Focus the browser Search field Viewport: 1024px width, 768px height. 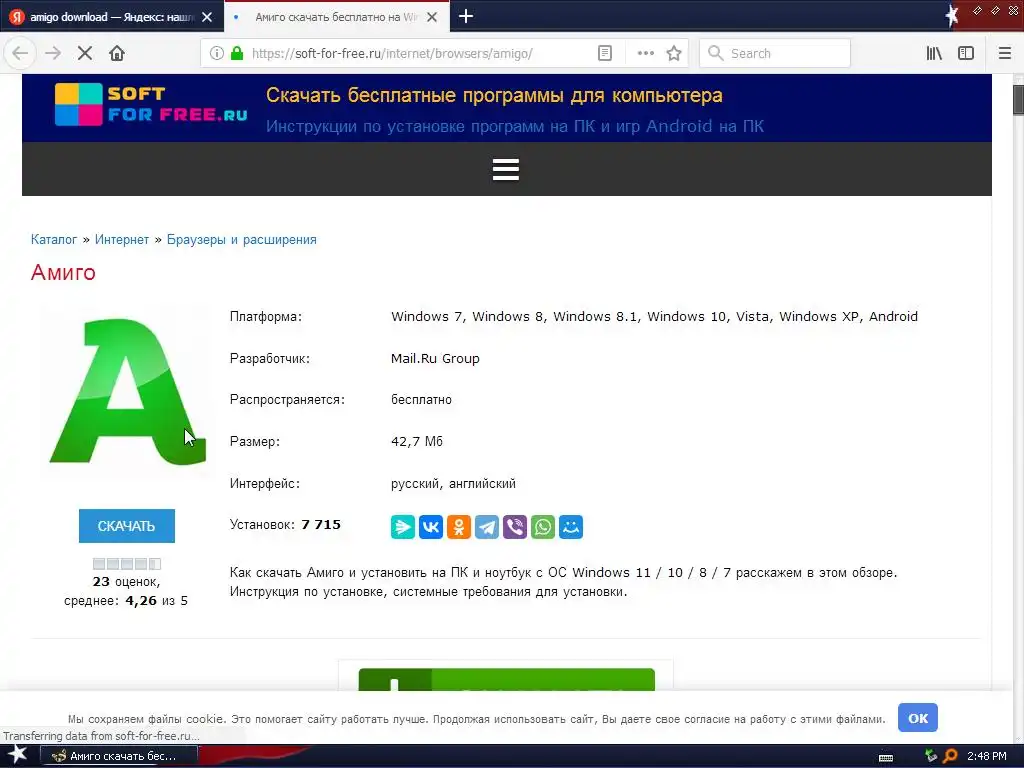(x=775, y=53)
